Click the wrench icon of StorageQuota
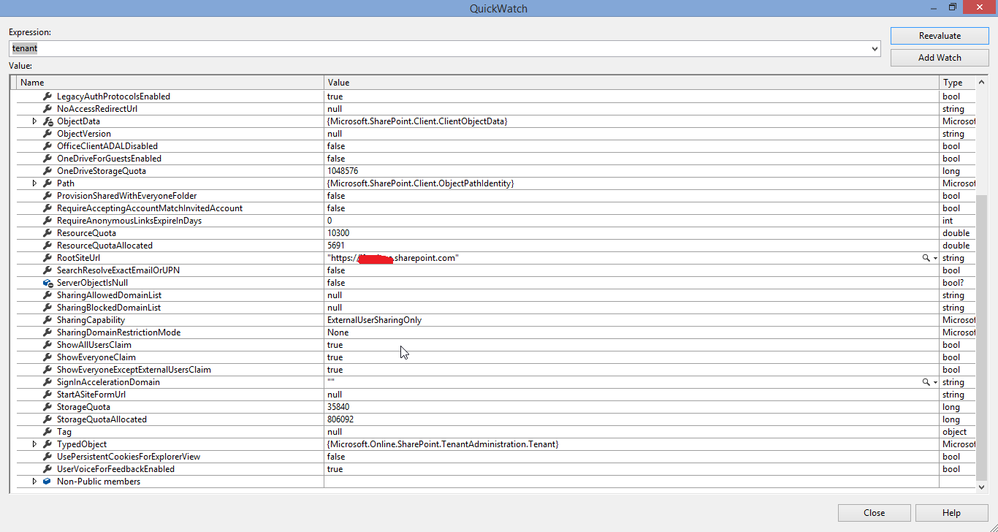This screenshot has height=532, width=998. coord(47,407)
